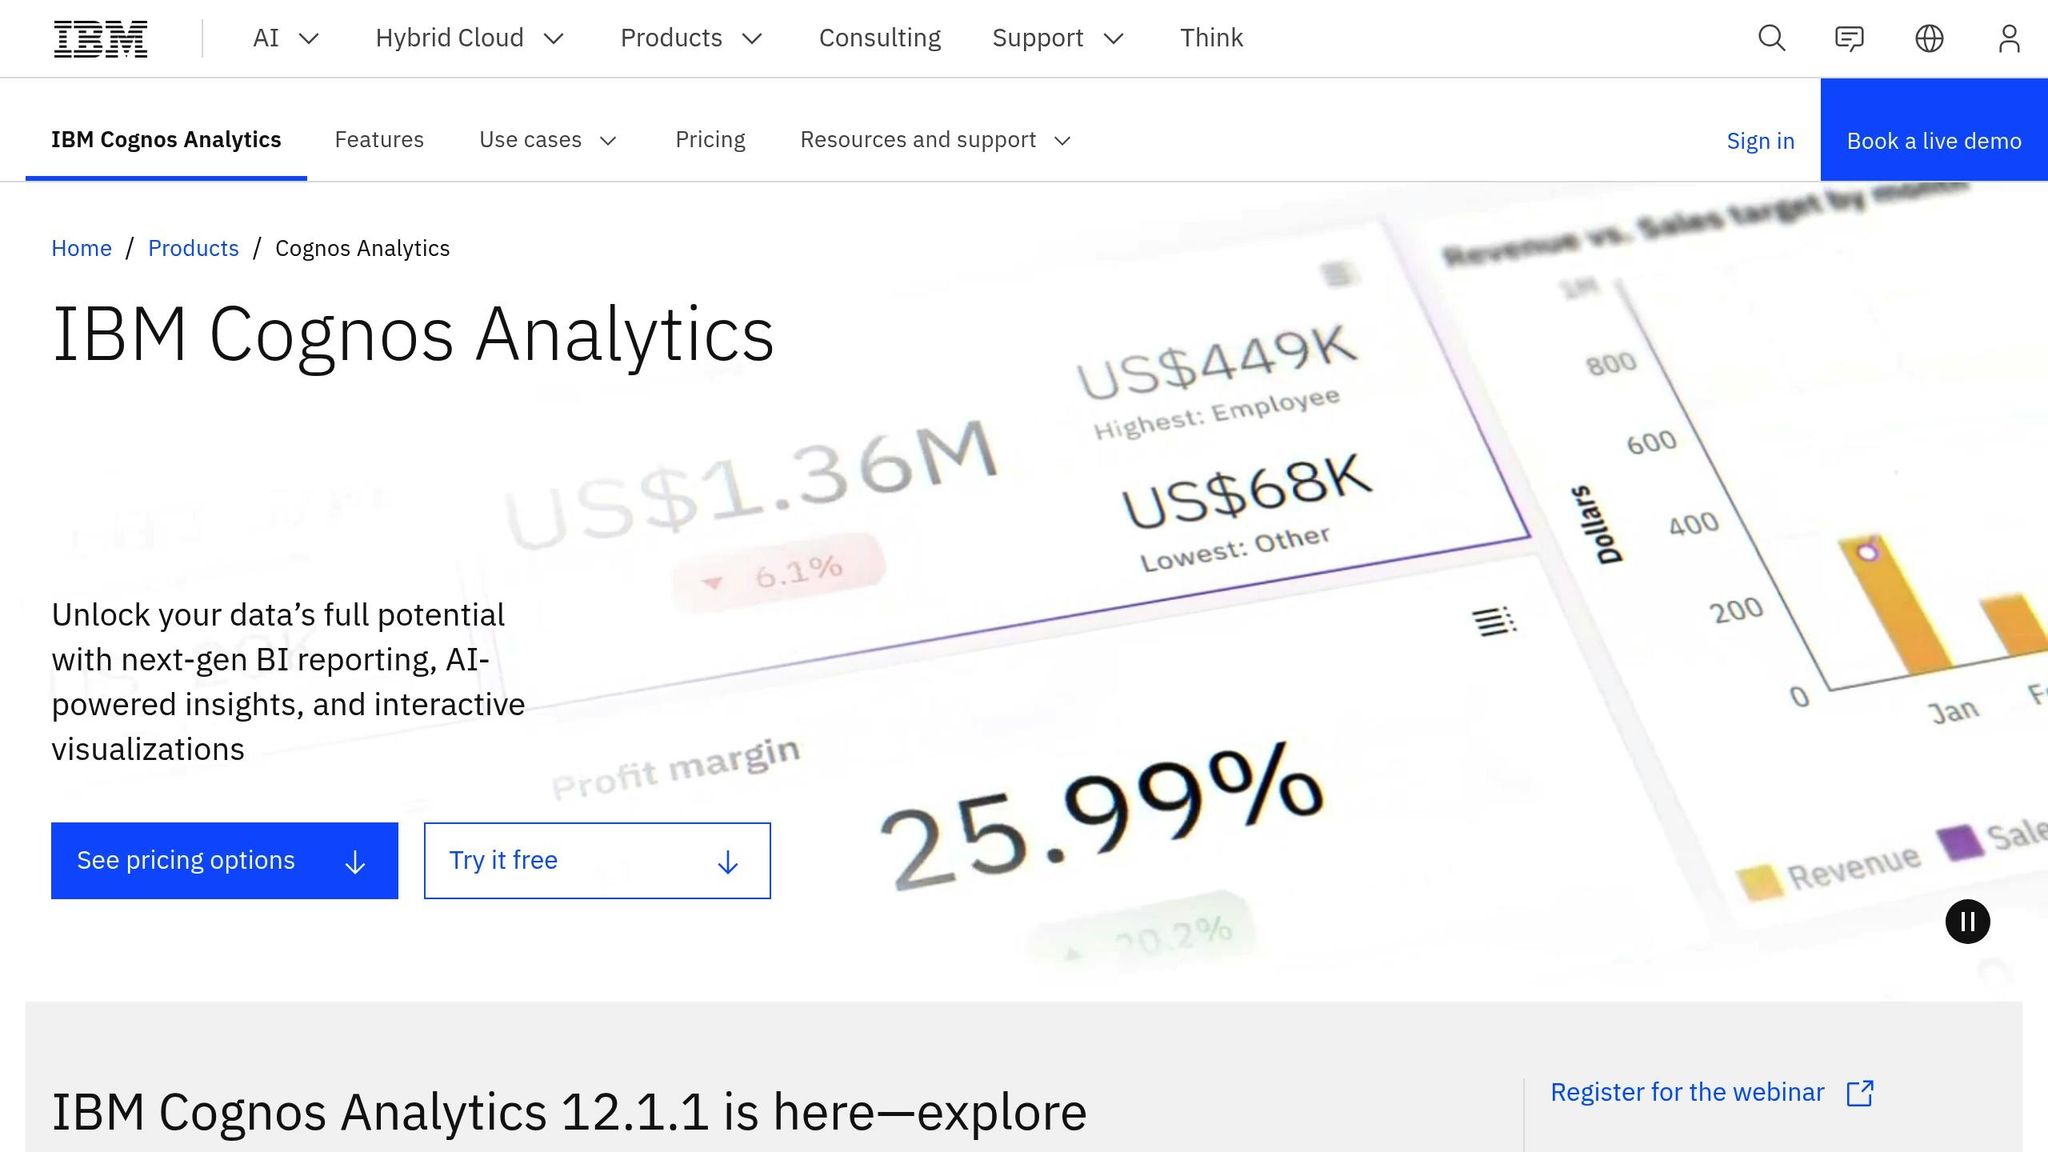Open the user profile icon
The height and width of the screenshot is (1152, 2048).
point(2009,38)
